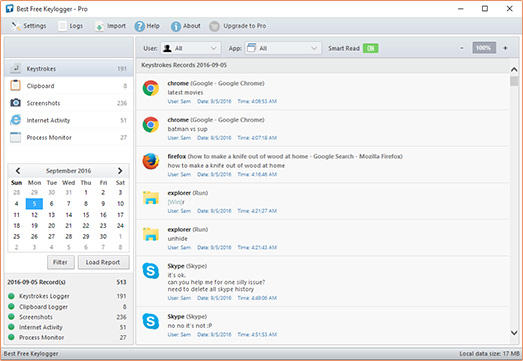523x361 pixels.
Task: Click 'need to delete all skype history' text
Action: [x=211, y=289]
